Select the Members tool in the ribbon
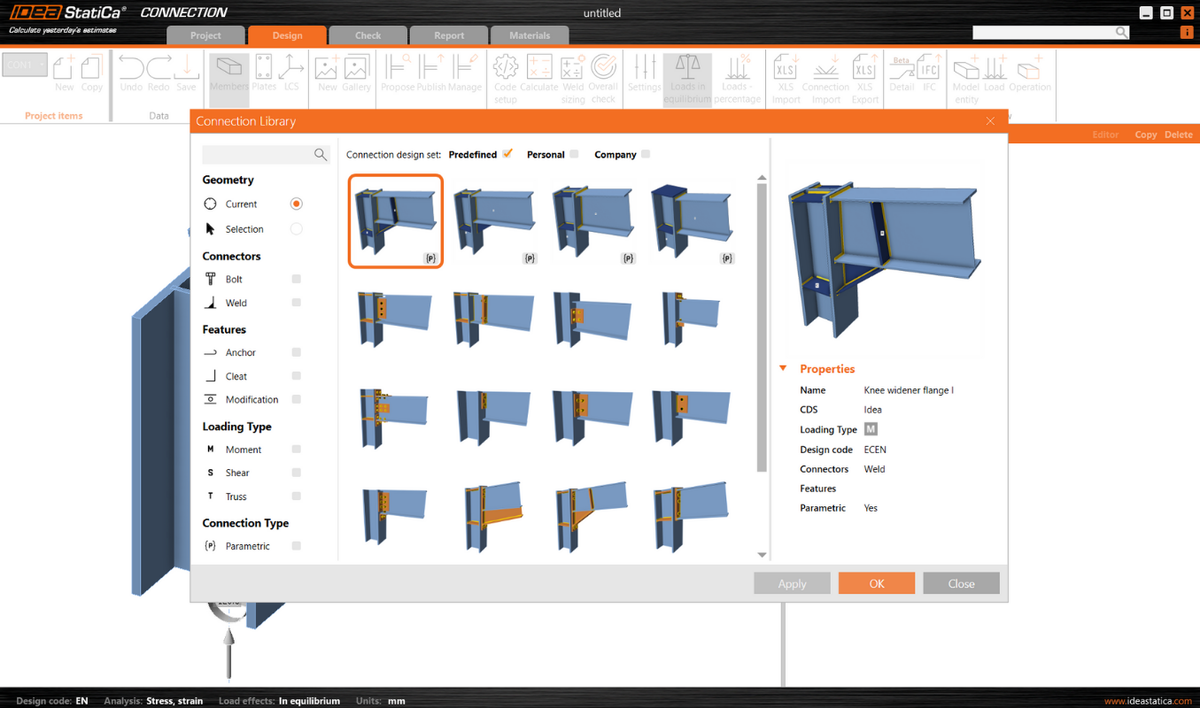Image resolution: width=1200 pixels, height=708 pixels. pos(228,75)
